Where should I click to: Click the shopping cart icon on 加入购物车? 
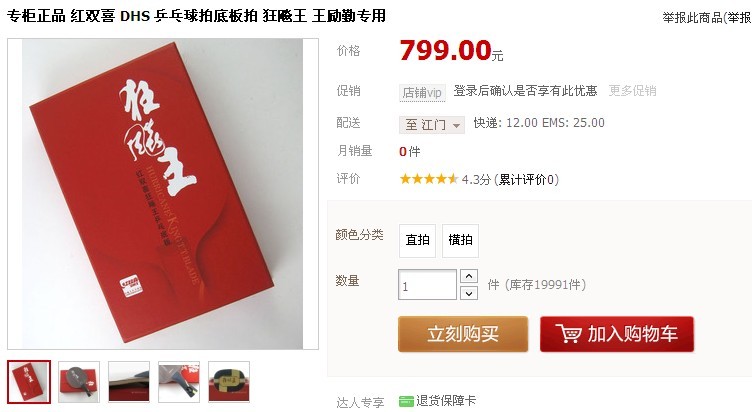click(x=568, y=333)
